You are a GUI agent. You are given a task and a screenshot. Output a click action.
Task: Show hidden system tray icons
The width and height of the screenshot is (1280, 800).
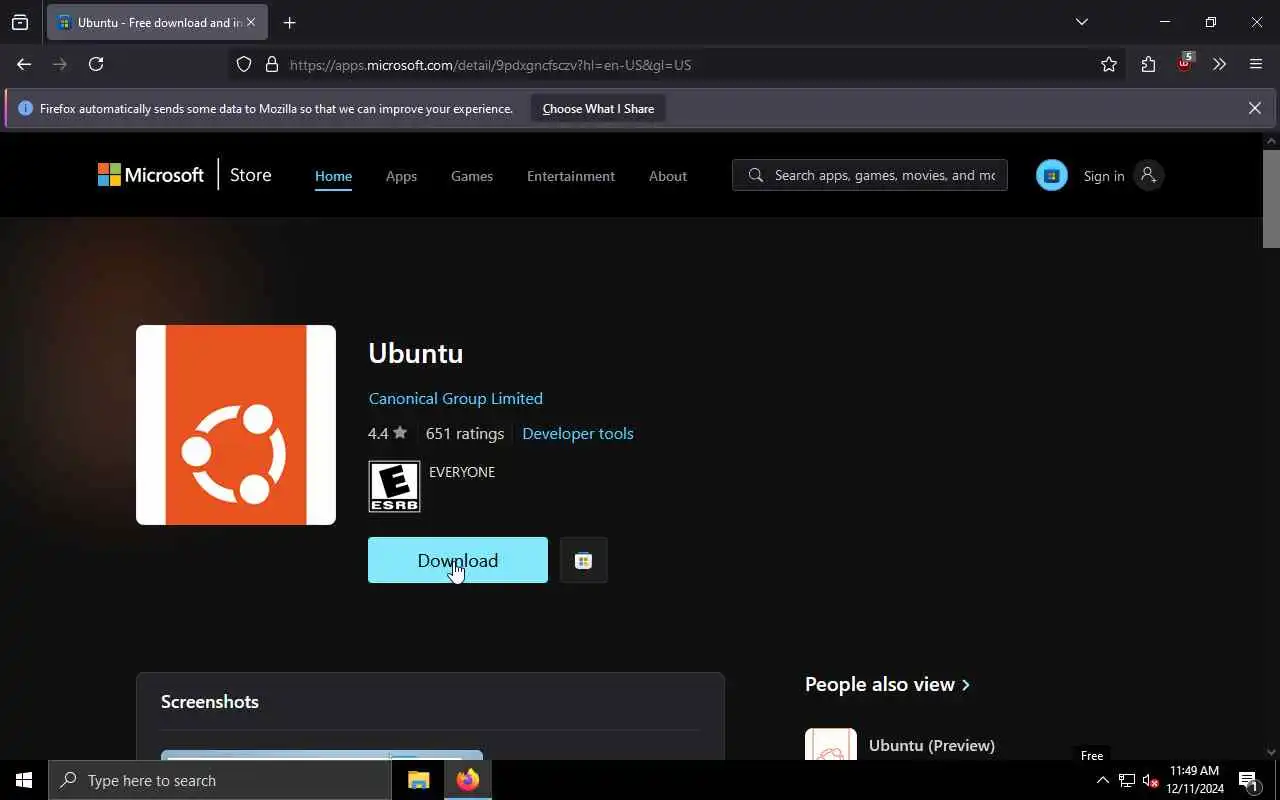click(x=1102, y=780)
